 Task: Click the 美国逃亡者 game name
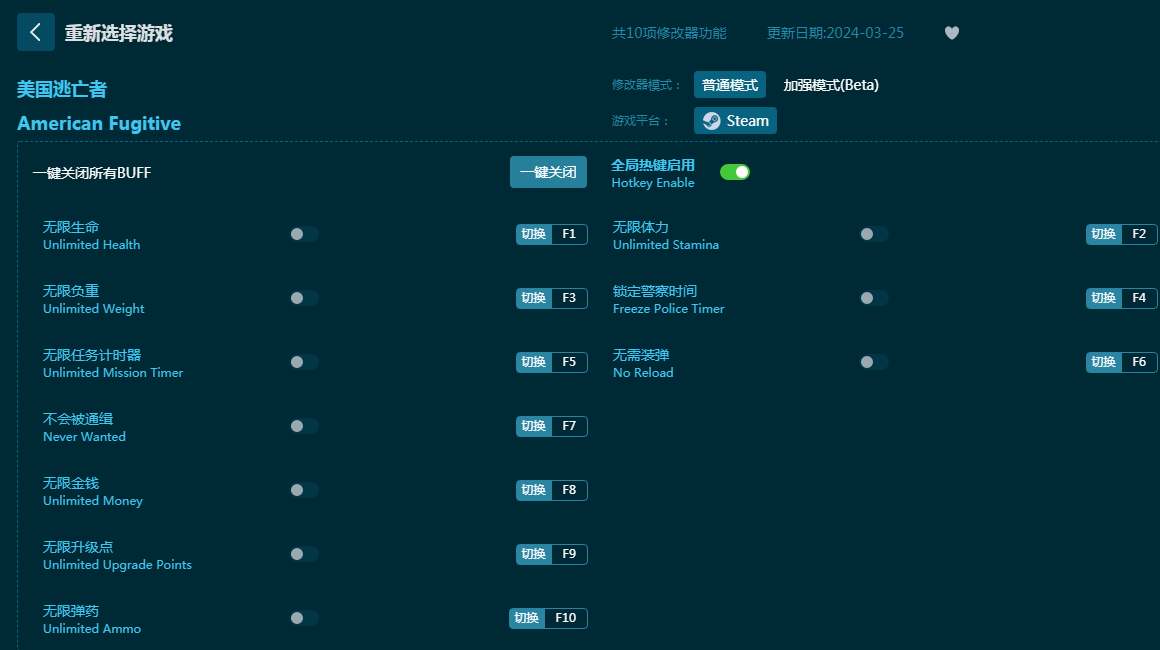[62, 89]
